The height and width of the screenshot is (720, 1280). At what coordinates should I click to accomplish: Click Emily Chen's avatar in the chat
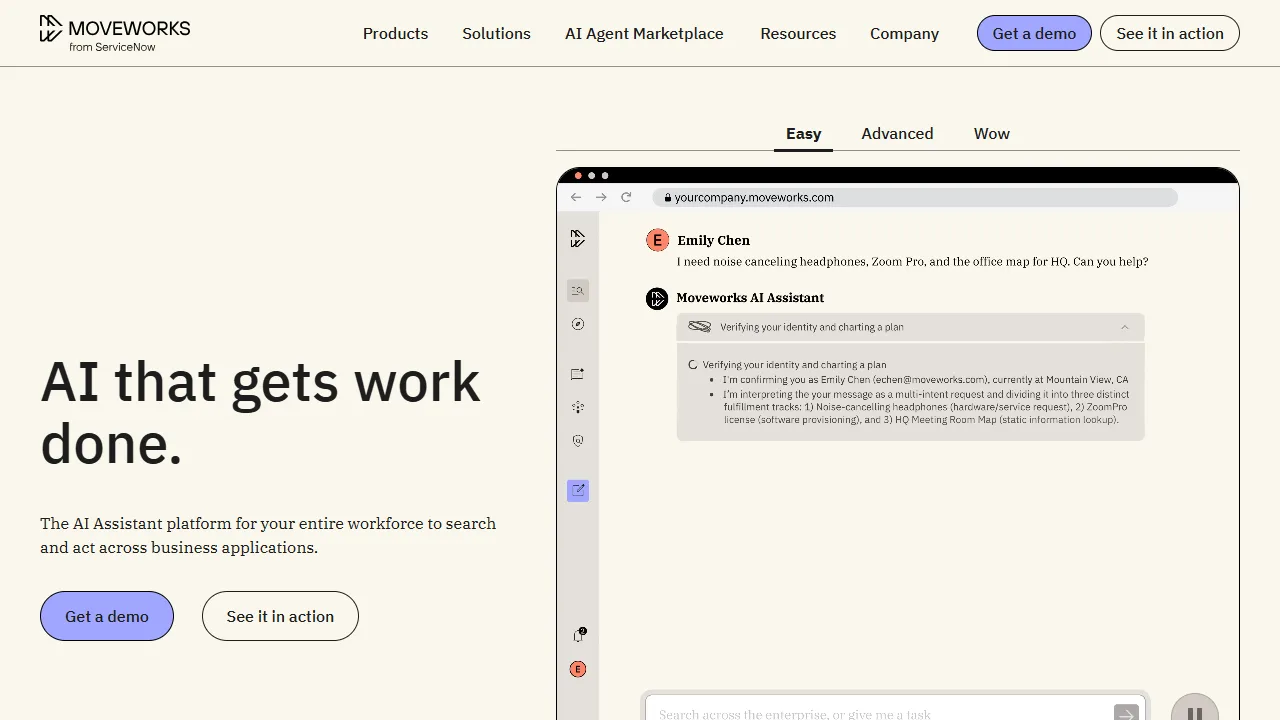pyautogui.click(x=657, y=240)
